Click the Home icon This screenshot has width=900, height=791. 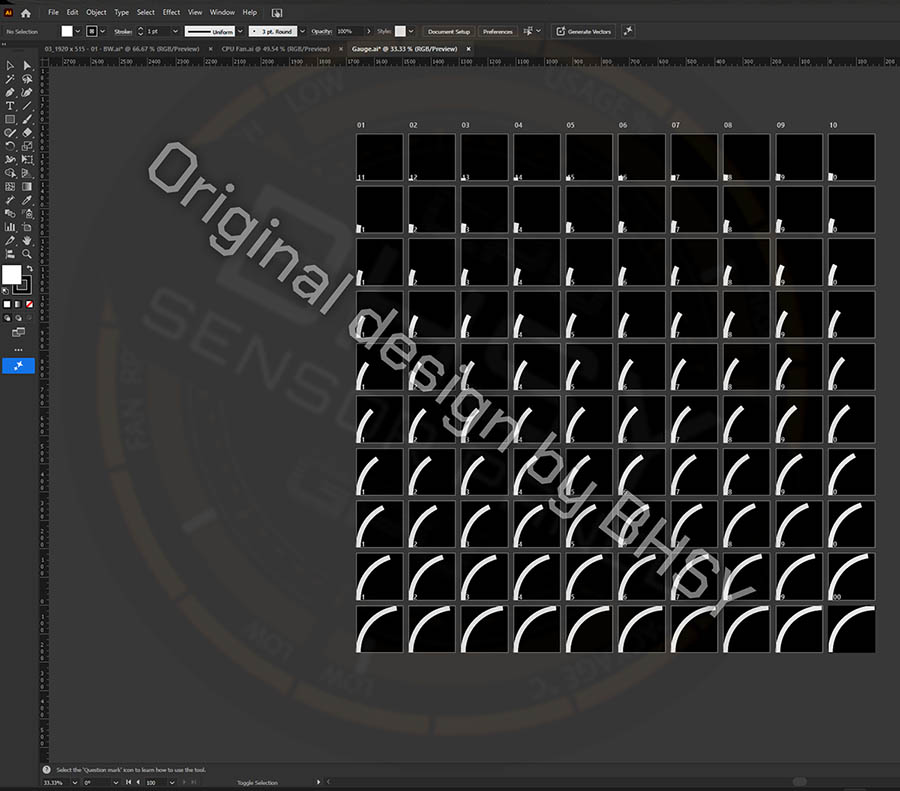(26, 13)
